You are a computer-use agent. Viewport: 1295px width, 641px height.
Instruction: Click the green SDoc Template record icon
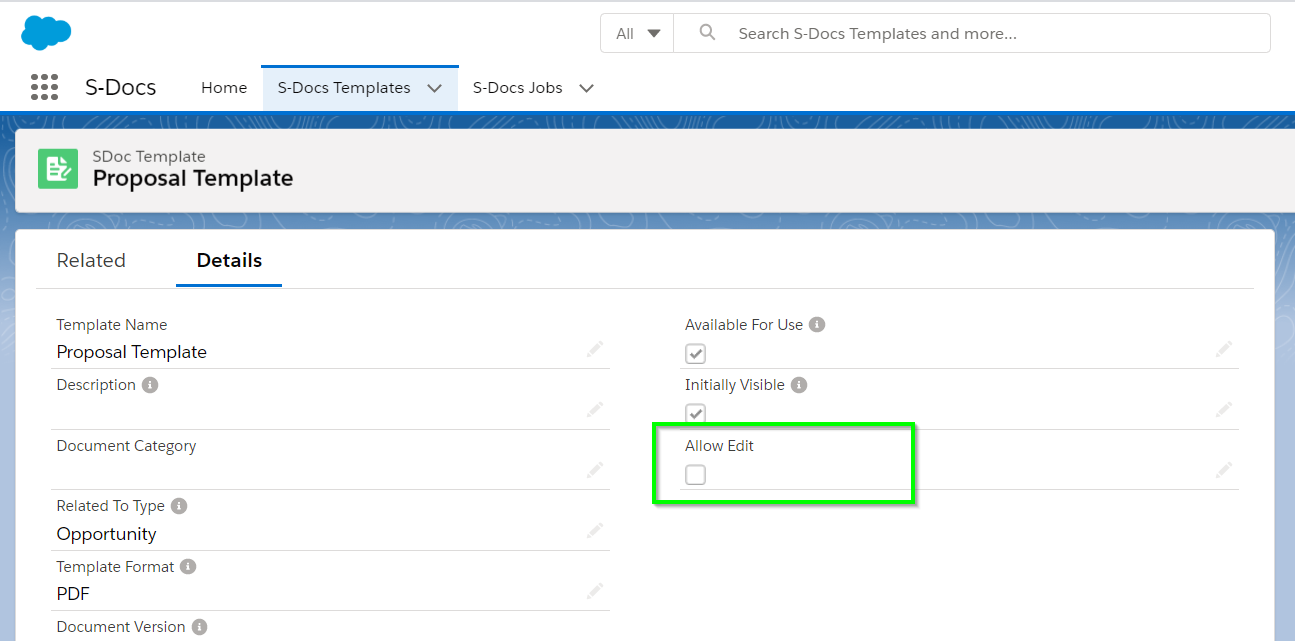pos(58,168)
